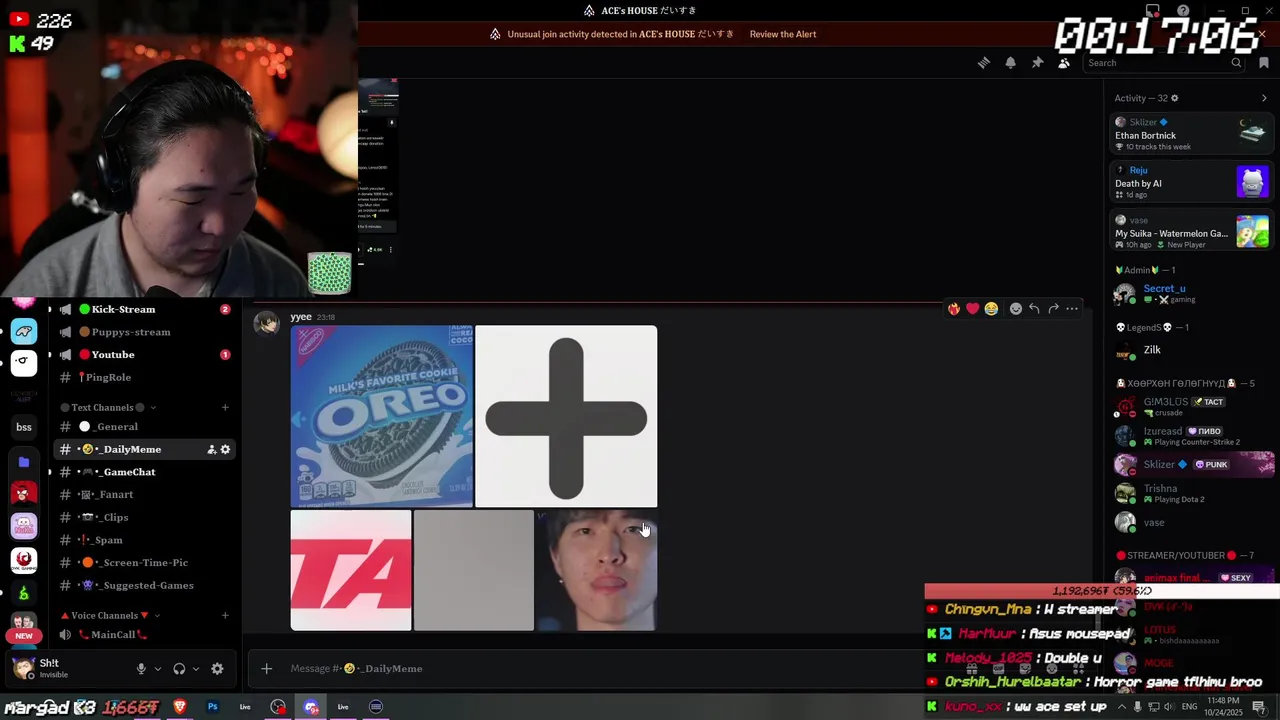Viewport: 1280px width, 720px height.
Task: Open member Secret_u profile
Action: tap(1192, 293)
